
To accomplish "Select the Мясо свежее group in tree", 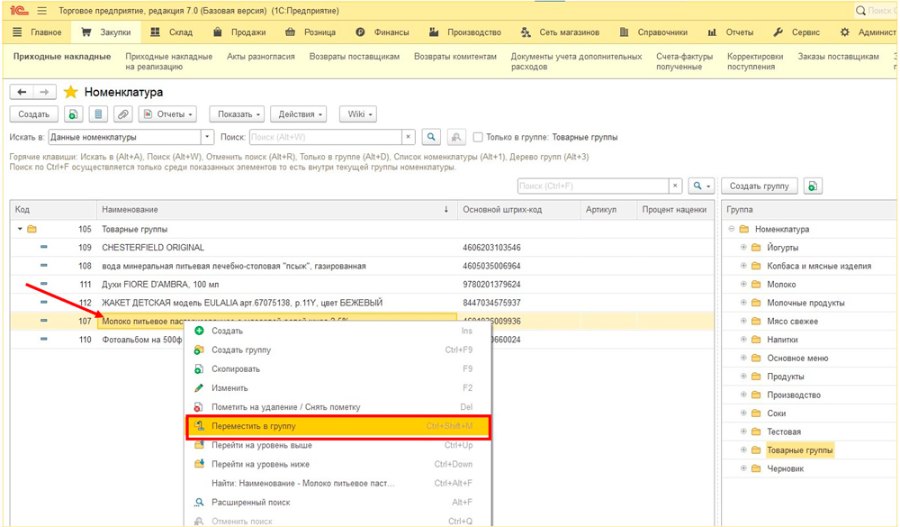I will click(x=792, y=321).
